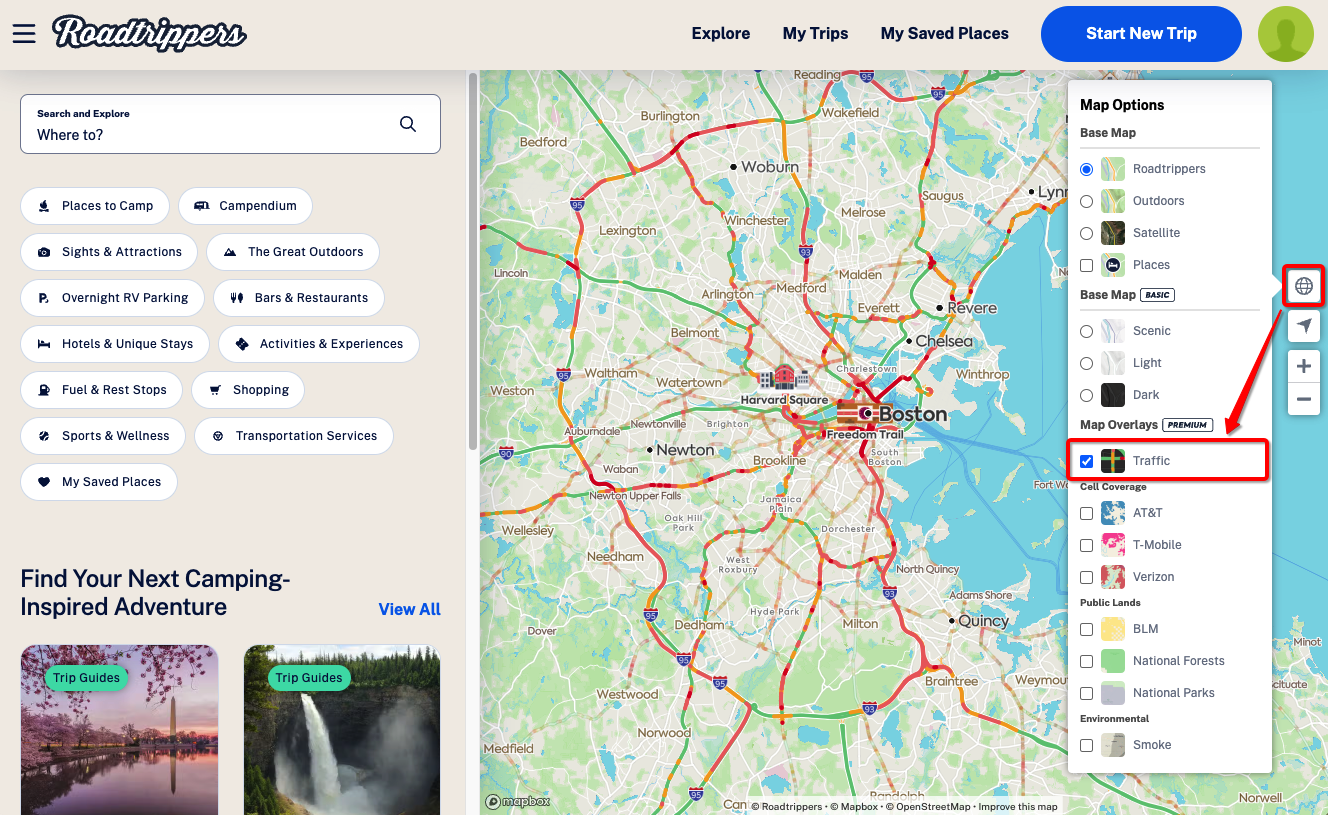1328x815 pixels.
Task: Select the Places to Camp category
Action: [95, 206]
